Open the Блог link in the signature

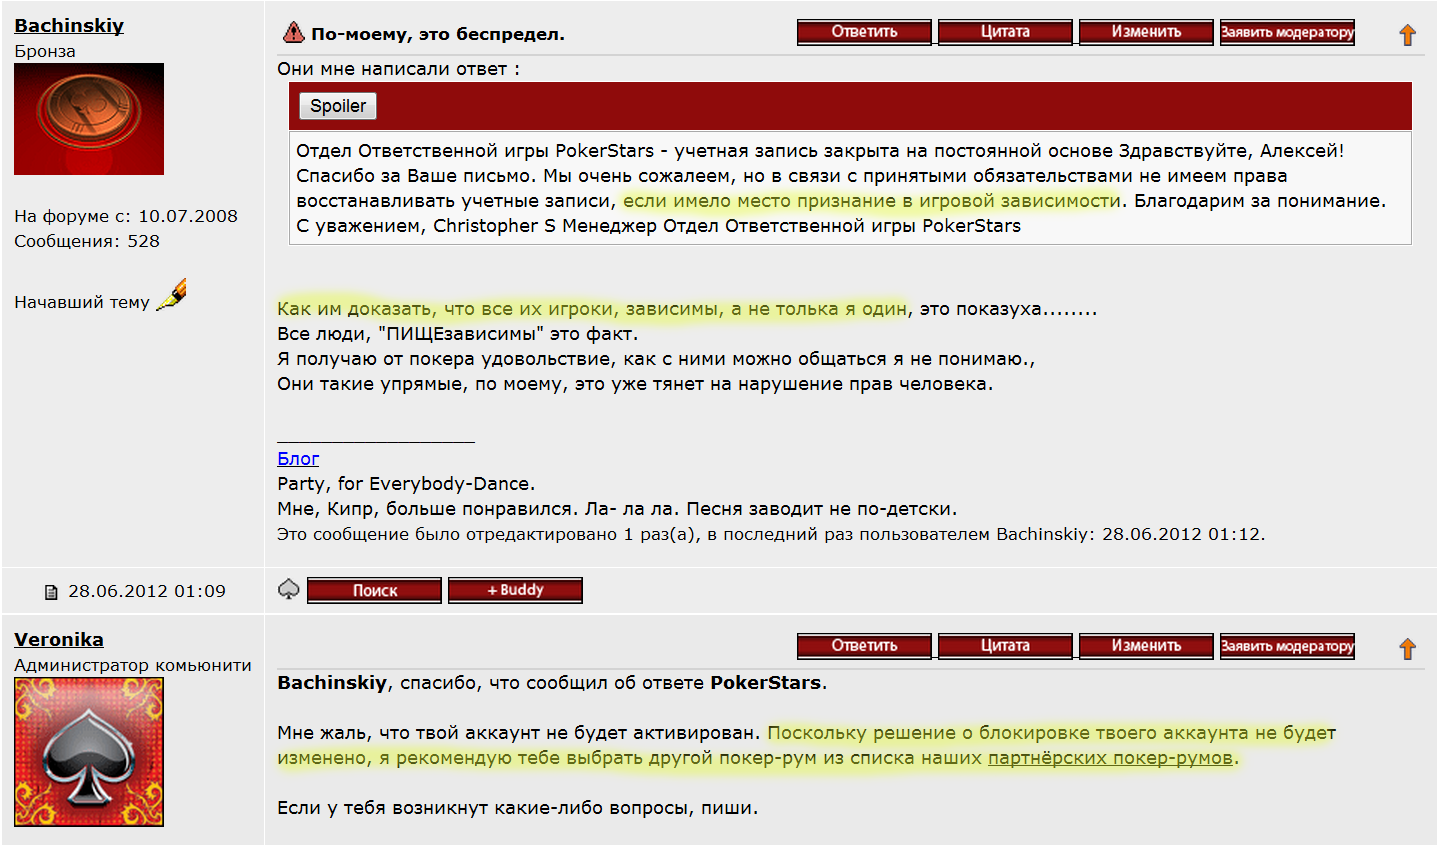(x=298, y=459)
